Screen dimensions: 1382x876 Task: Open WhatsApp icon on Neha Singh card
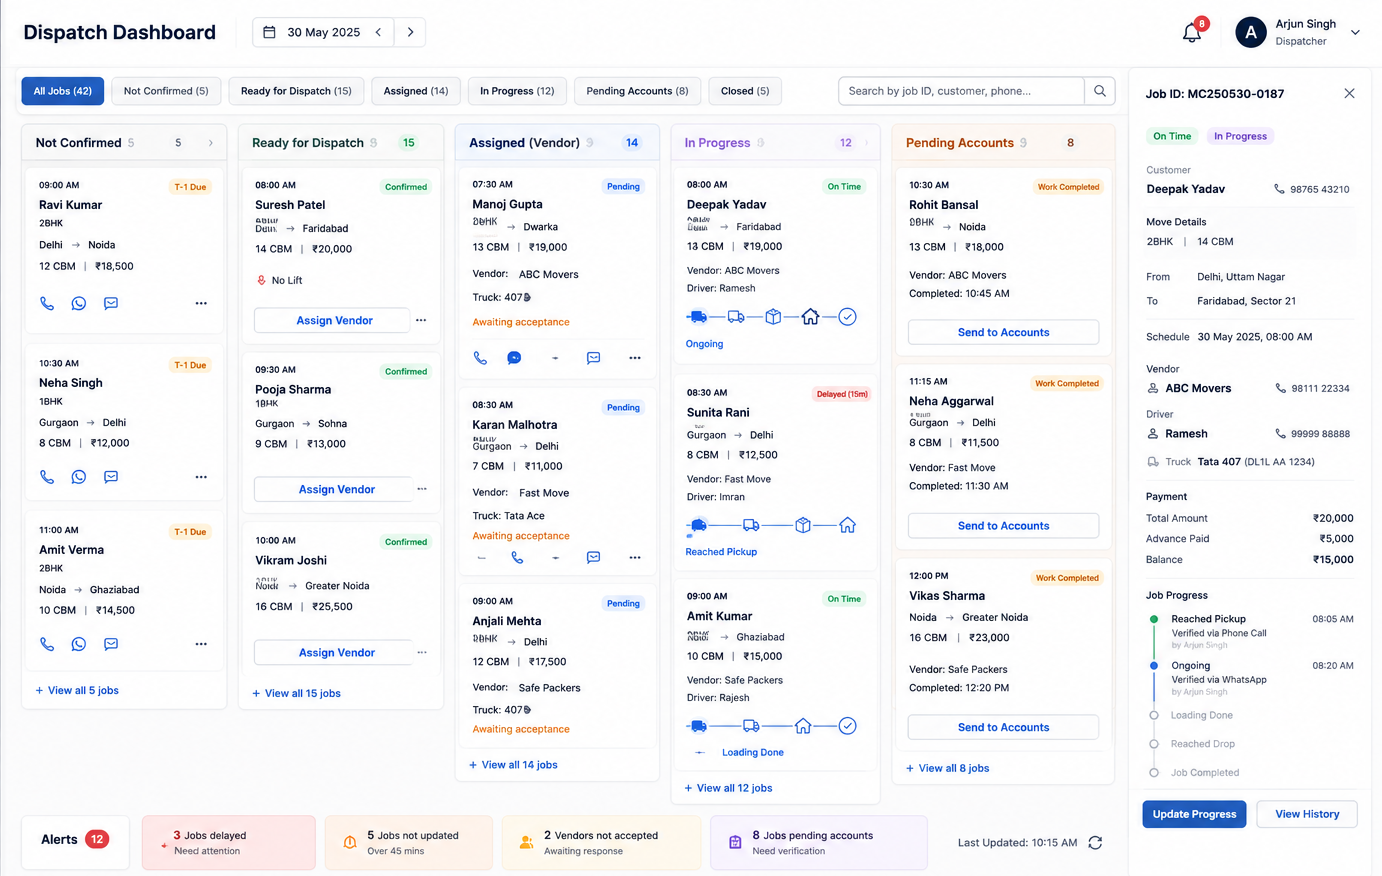79,477
